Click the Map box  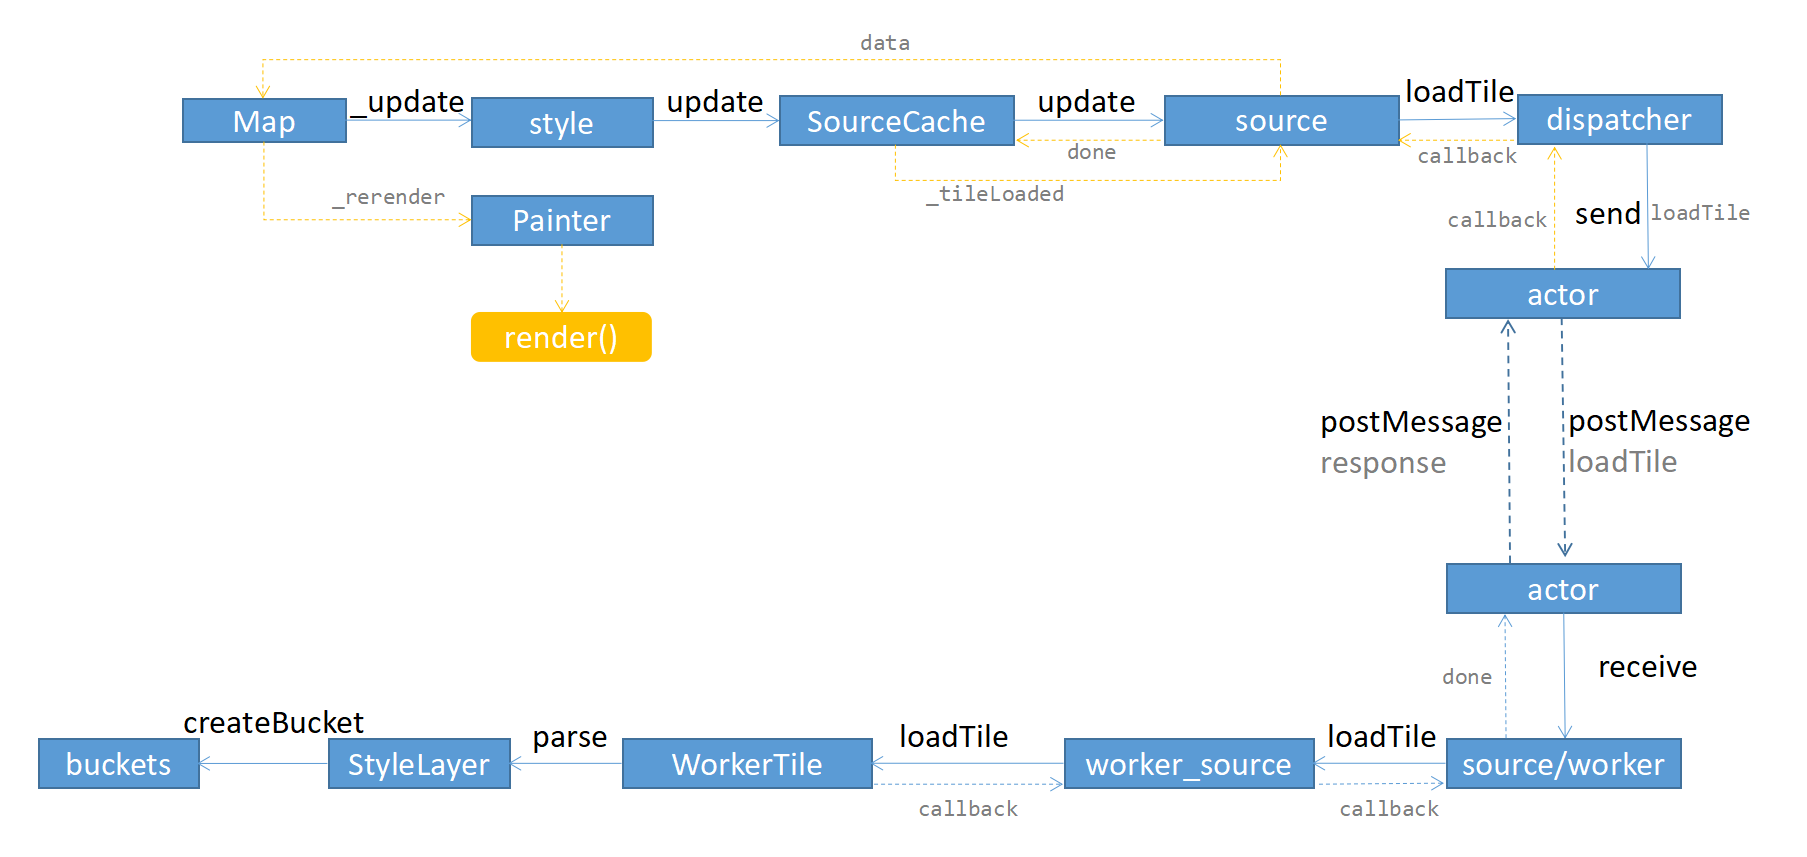click(264, 121)
